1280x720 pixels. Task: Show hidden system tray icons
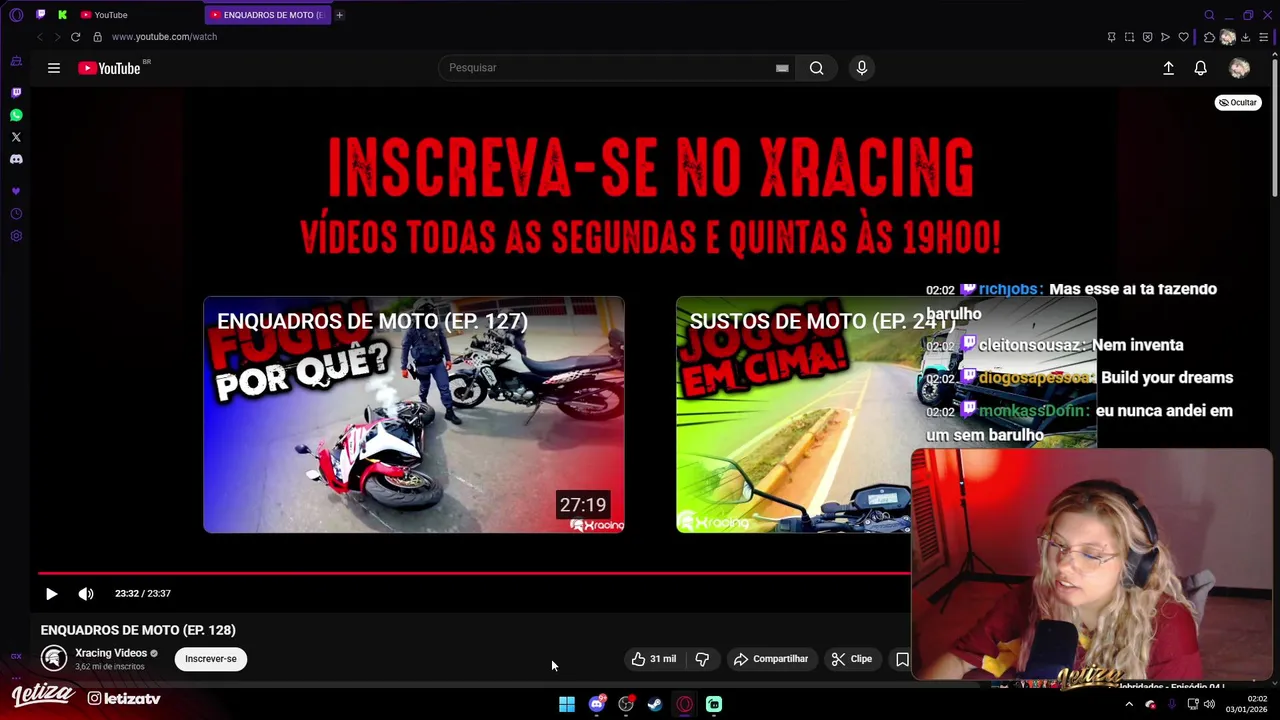click(x=1129, y=704)
